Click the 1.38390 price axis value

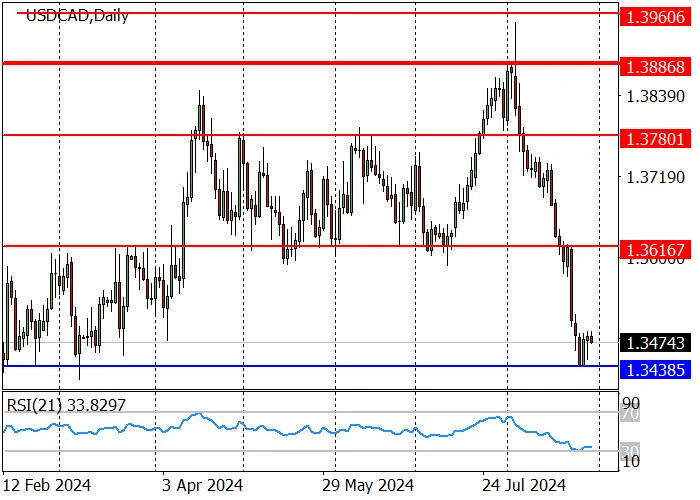(x=655, y=96)
